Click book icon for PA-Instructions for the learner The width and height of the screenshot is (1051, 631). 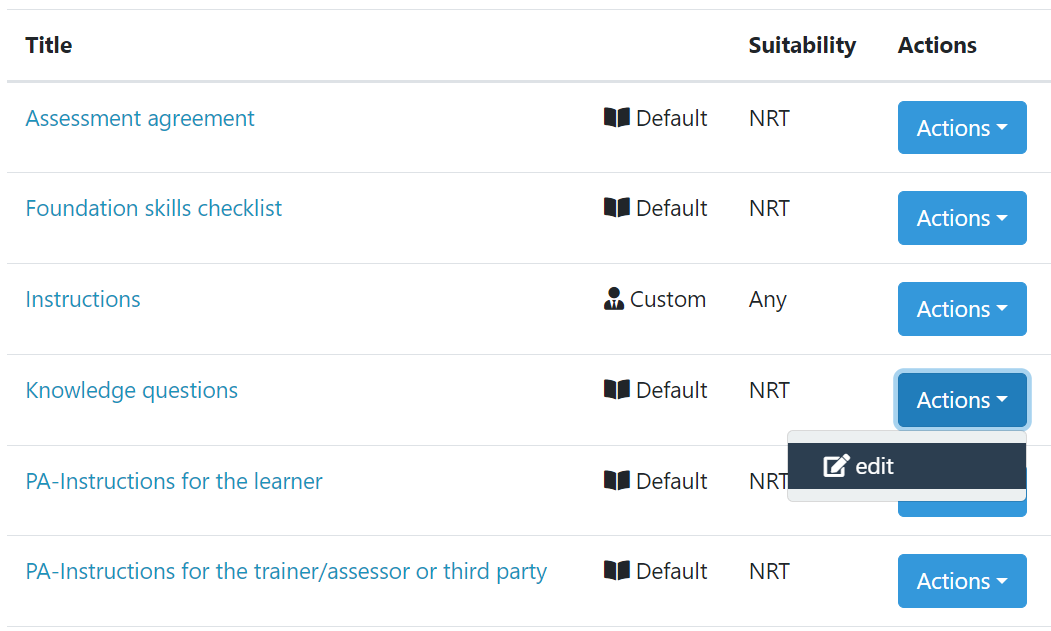[x=617, y=480]
